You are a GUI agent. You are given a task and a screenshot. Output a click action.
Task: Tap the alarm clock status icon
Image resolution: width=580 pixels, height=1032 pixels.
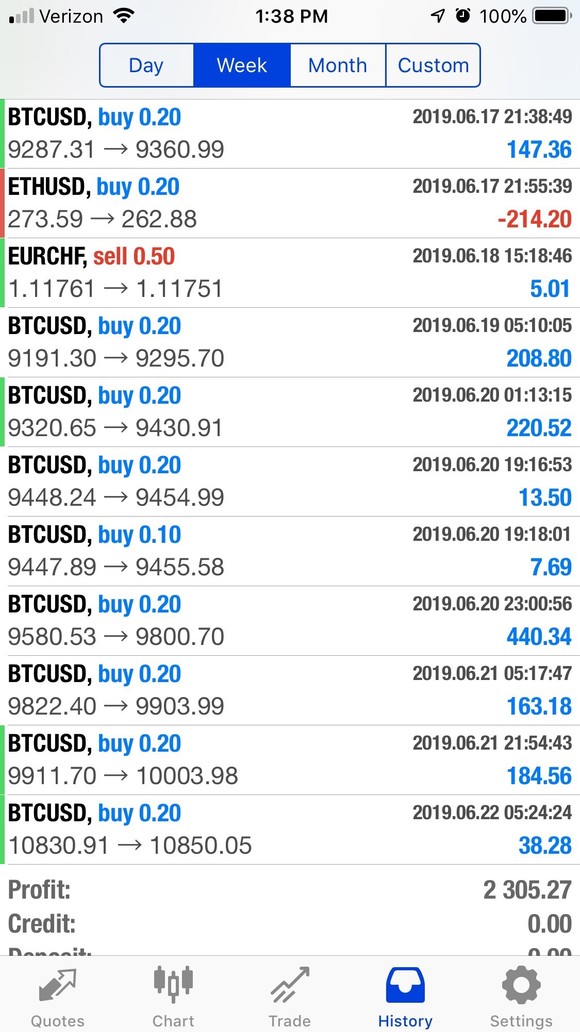[x=463, y=16]
